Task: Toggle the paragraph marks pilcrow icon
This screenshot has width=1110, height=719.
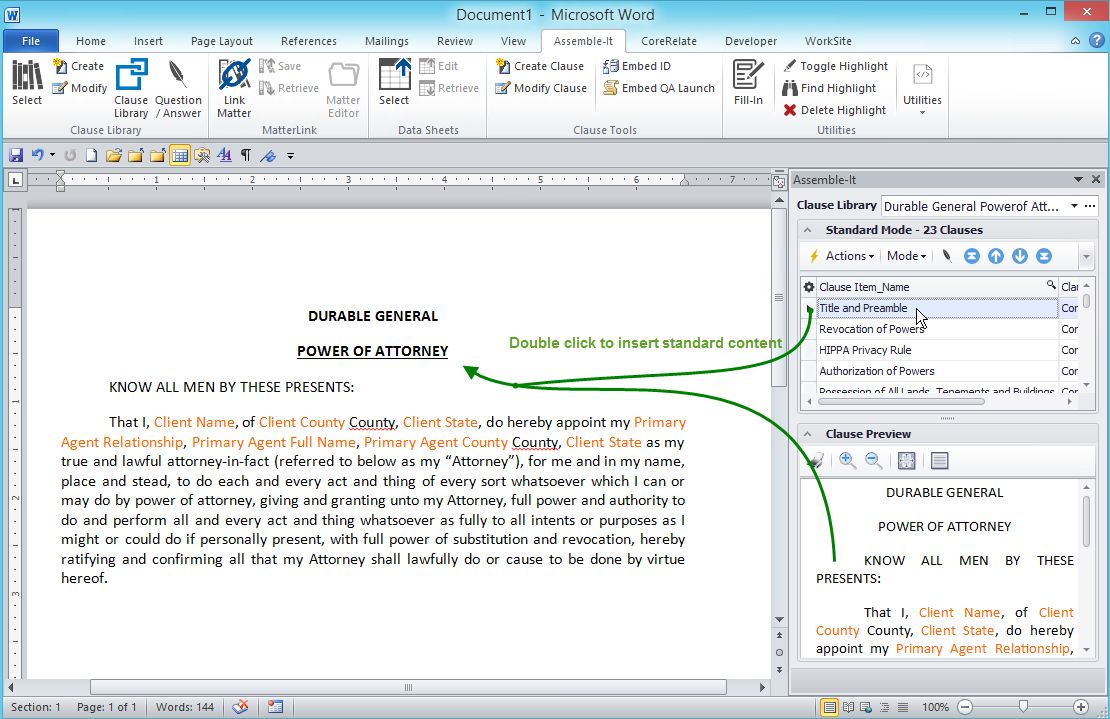Action: point(246,155)
